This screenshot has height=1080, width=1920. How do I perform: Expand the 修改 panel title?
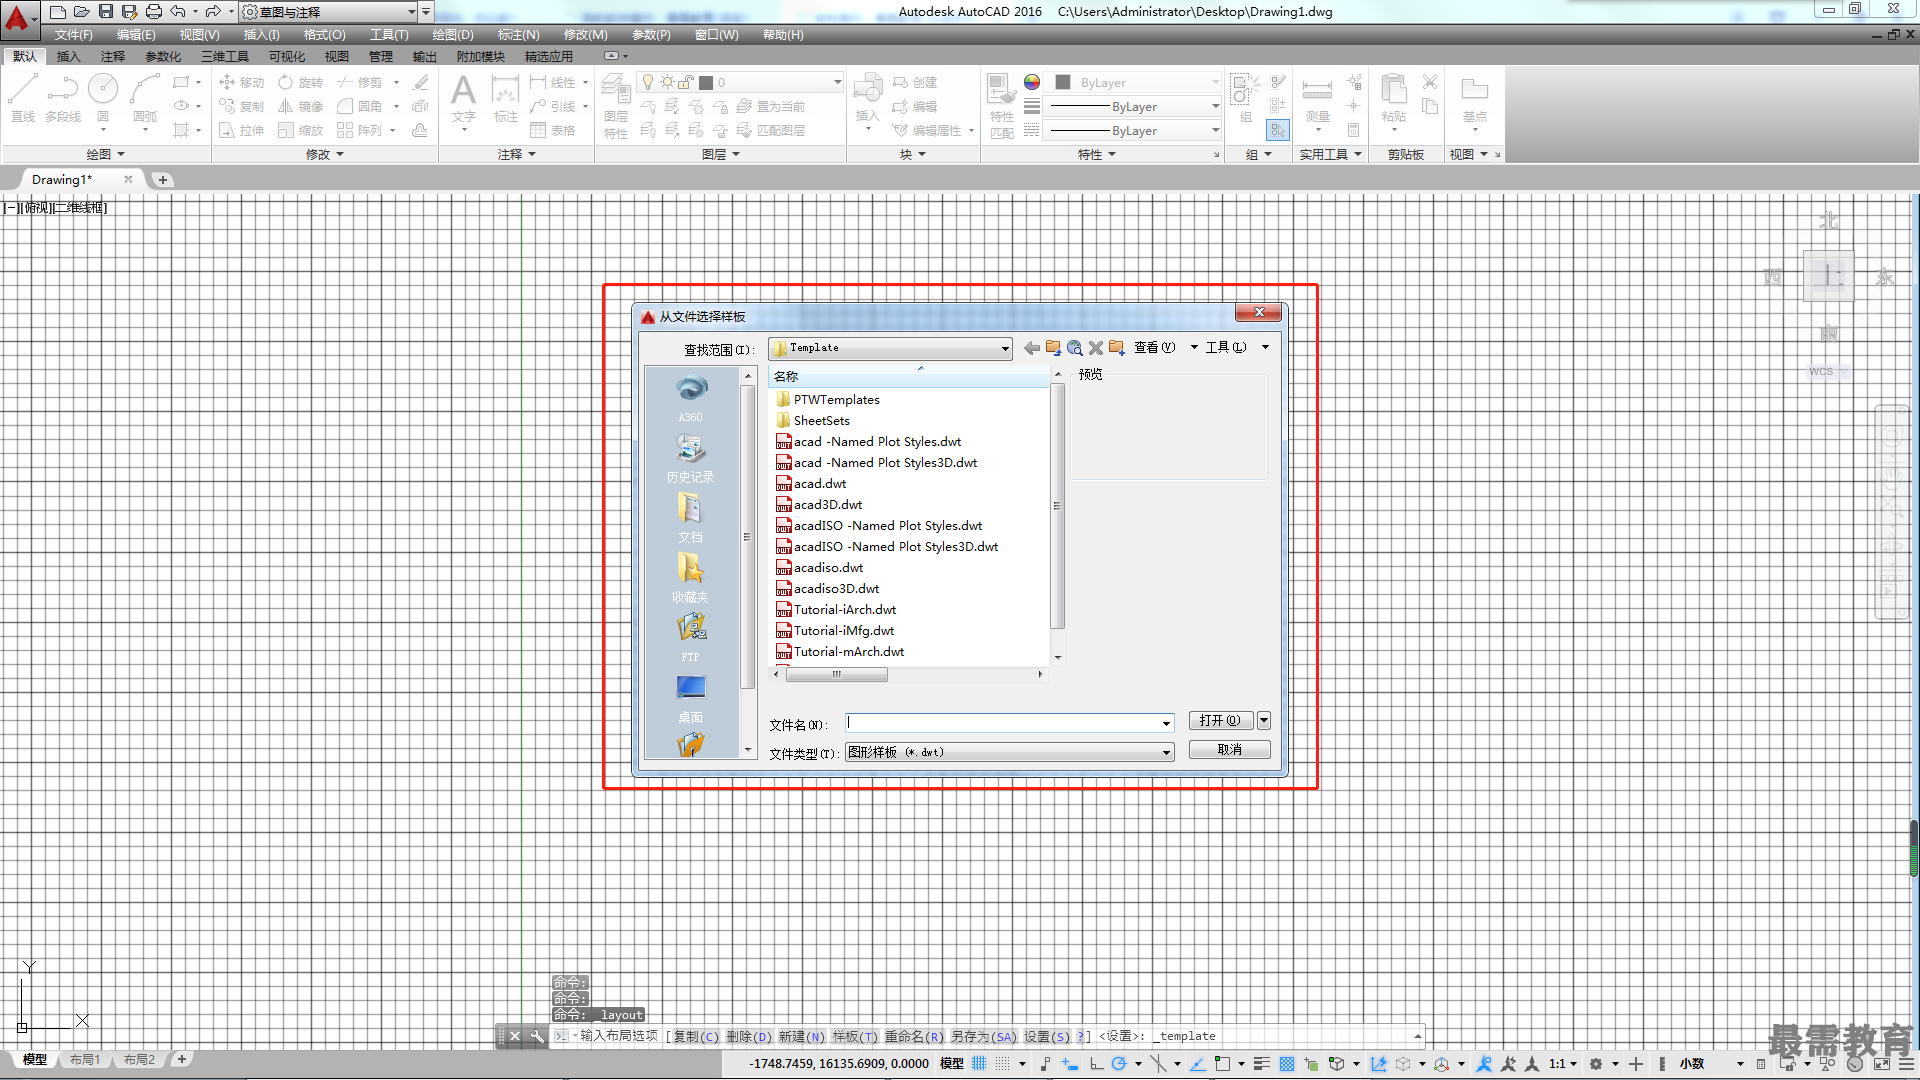point(325,154)
